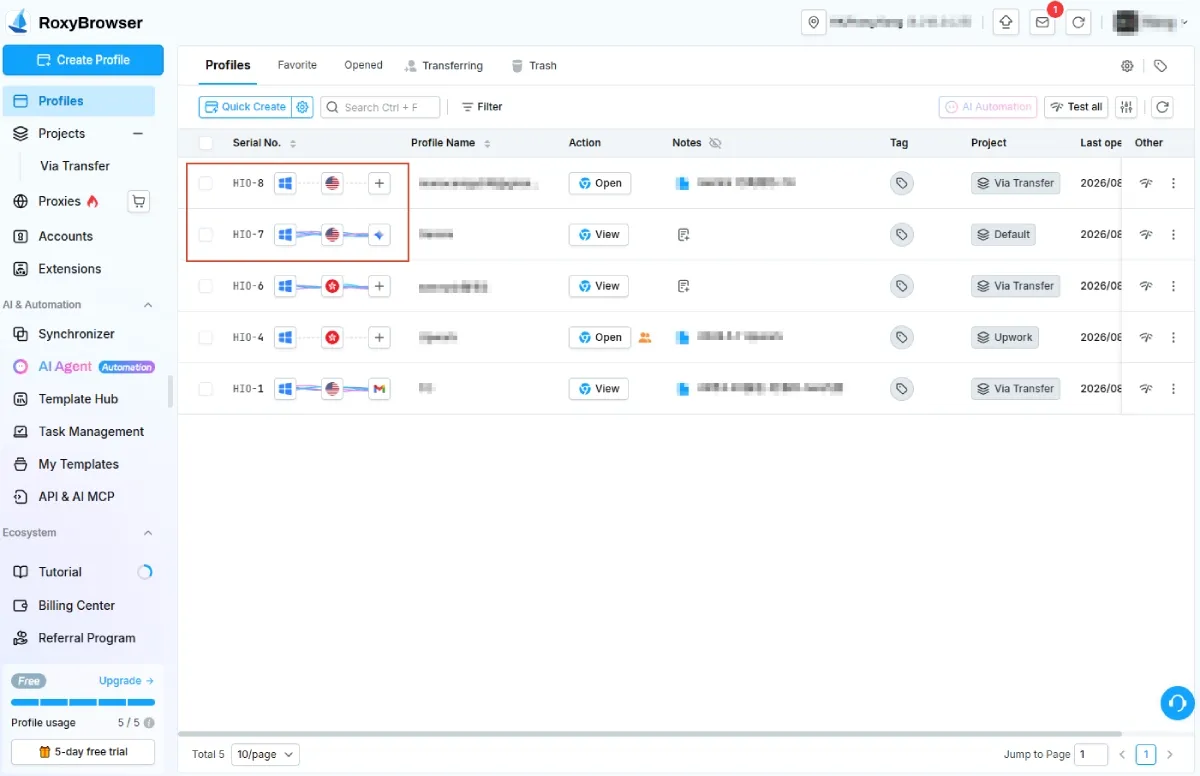Toggle the select all profiles checkbox
Viewport: 1200px width, 776px height.
click(x=206, y=143)
